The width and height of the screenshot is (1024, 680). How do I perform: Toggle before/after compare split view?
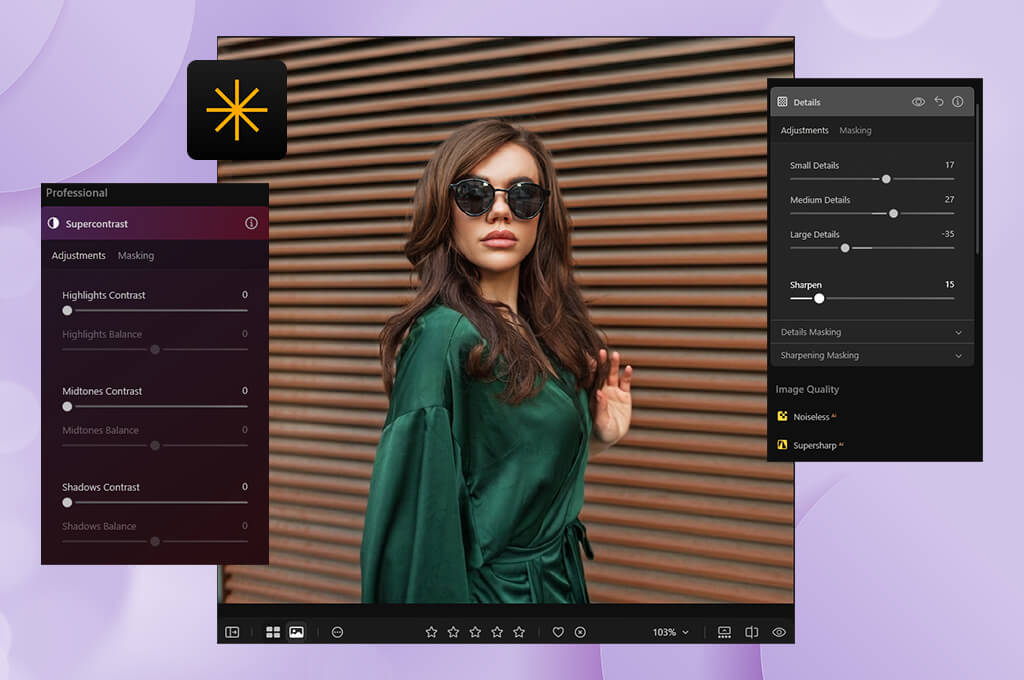(x=752, y=632)
